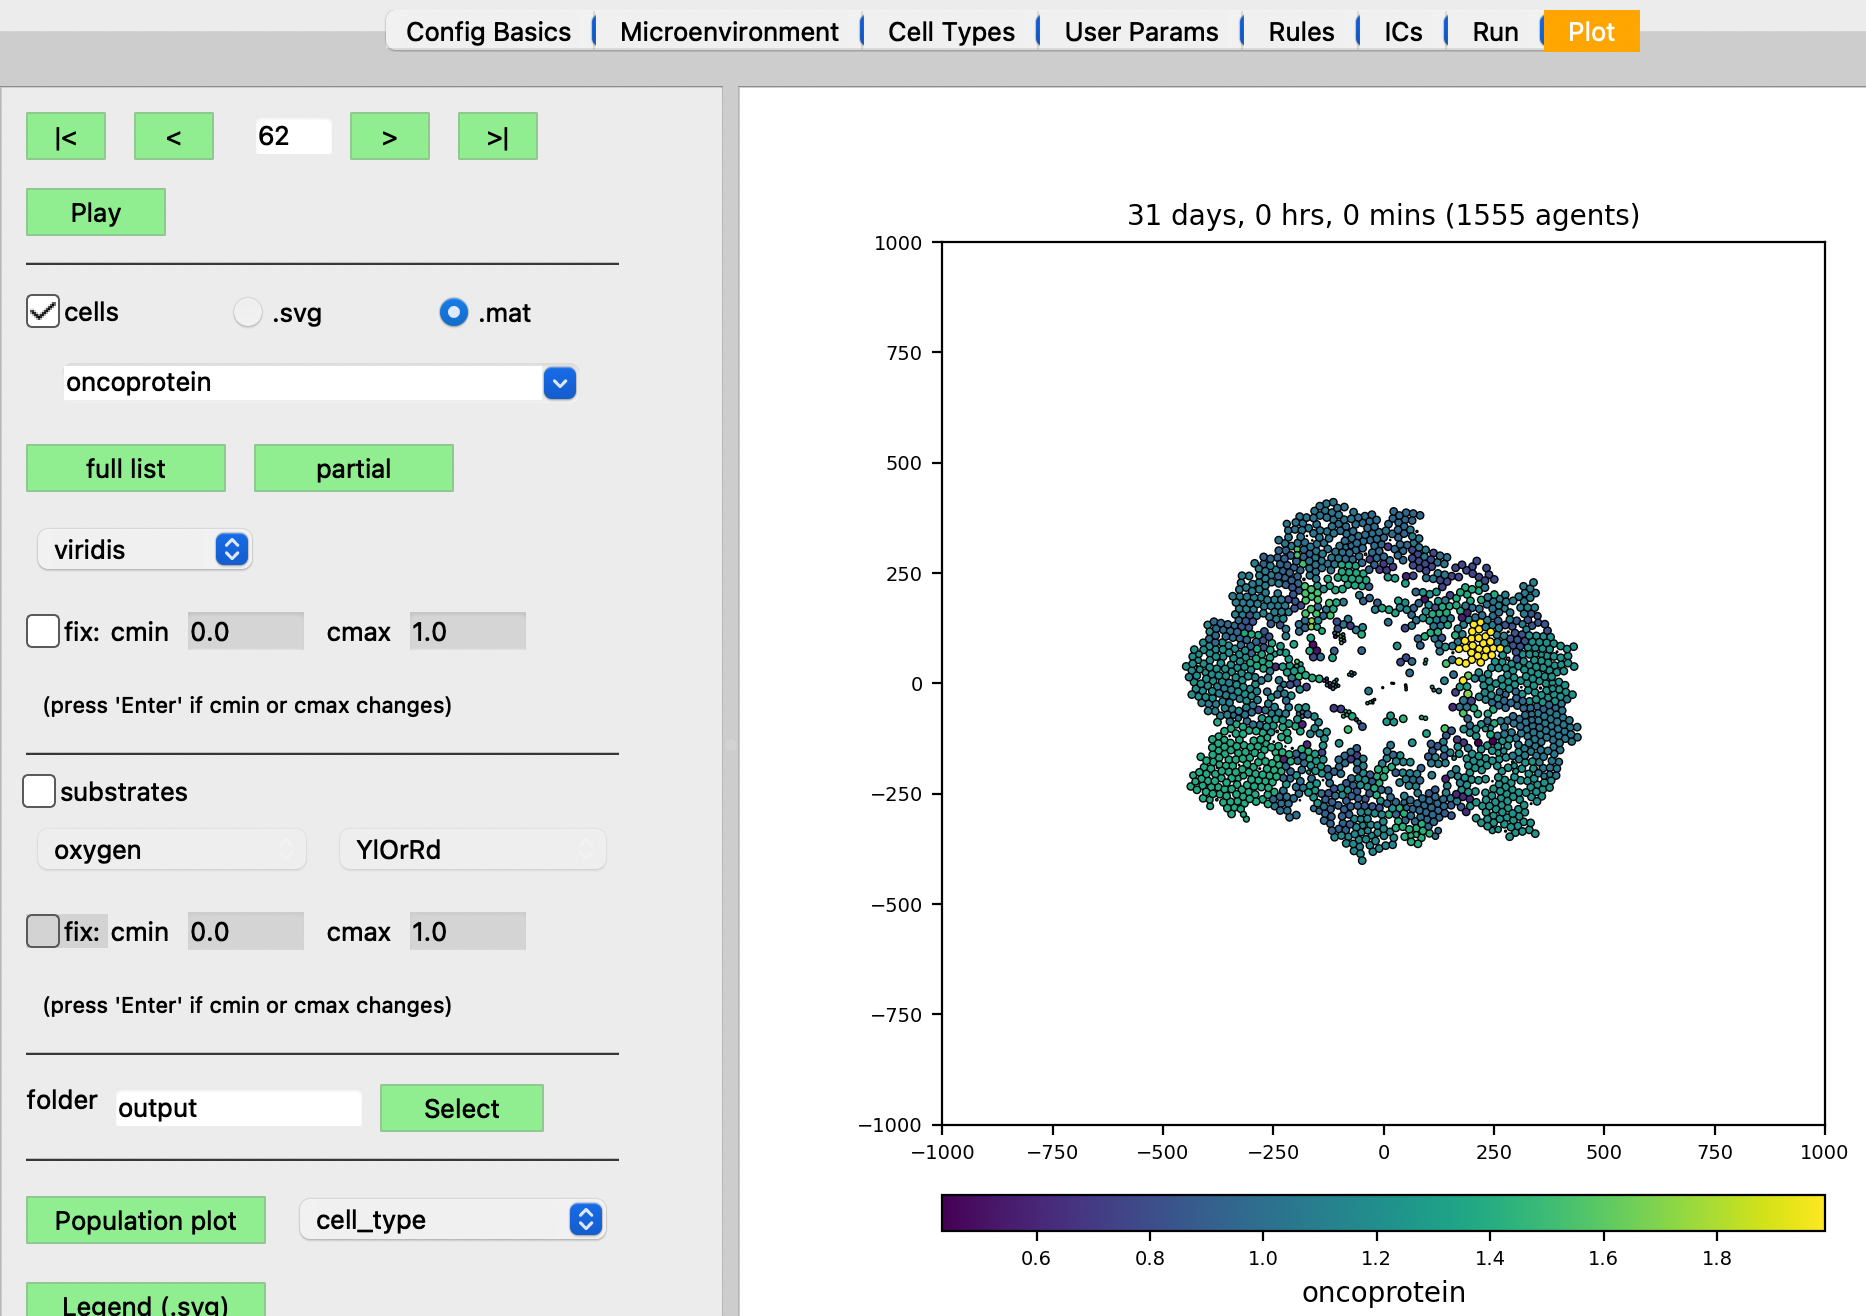The width and height of the screenshot is (1866, 1316).
Task: Jump to first frame with |< button
Action: [66, 136]
